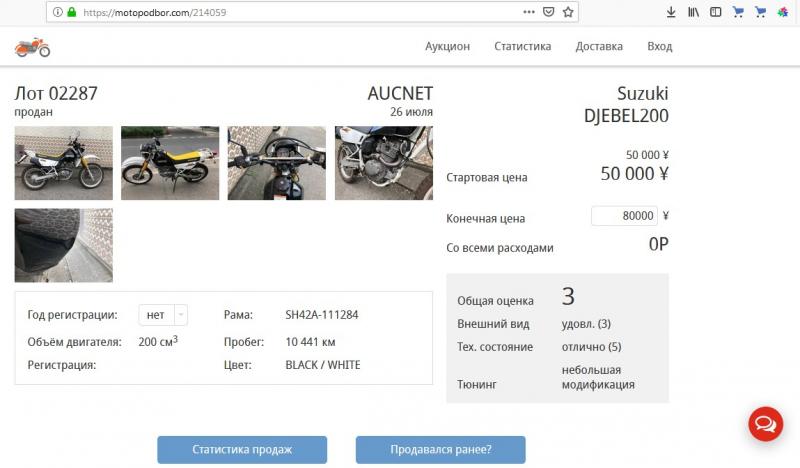Click the engine volume 200 см3
Screen dimensions: 800x468
[158, 341]
